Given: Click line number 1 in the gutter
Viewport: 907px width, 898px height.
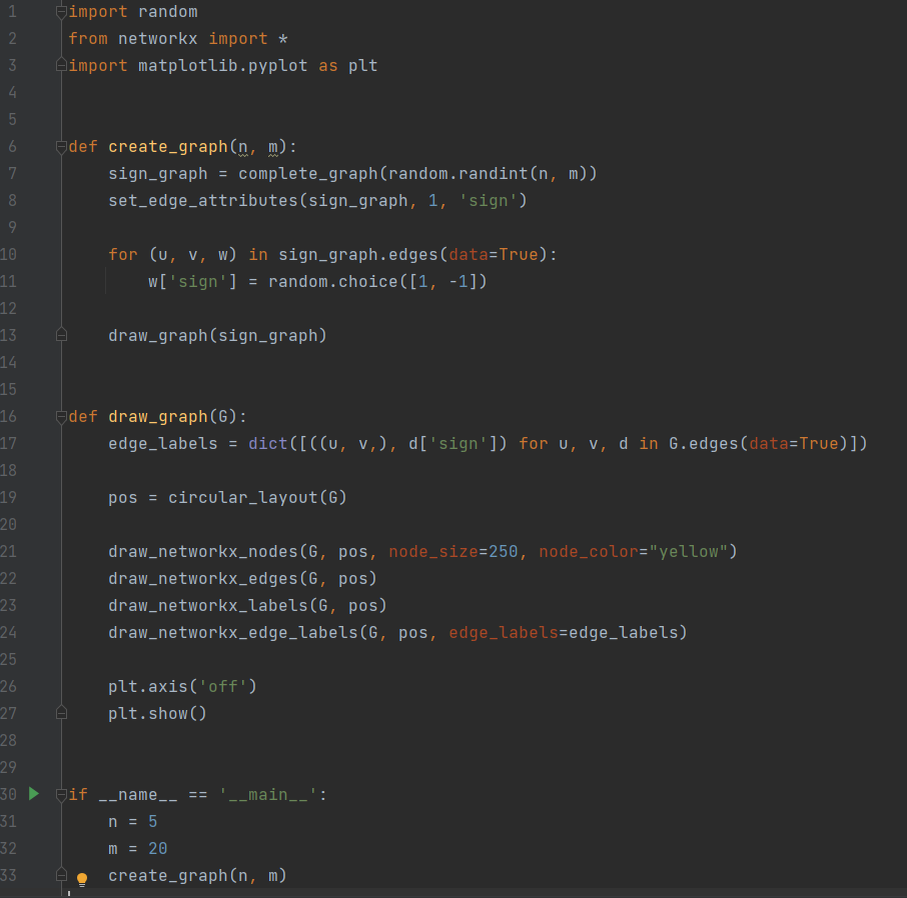Looking at the screenshot, I should click(x=12, y=12).
